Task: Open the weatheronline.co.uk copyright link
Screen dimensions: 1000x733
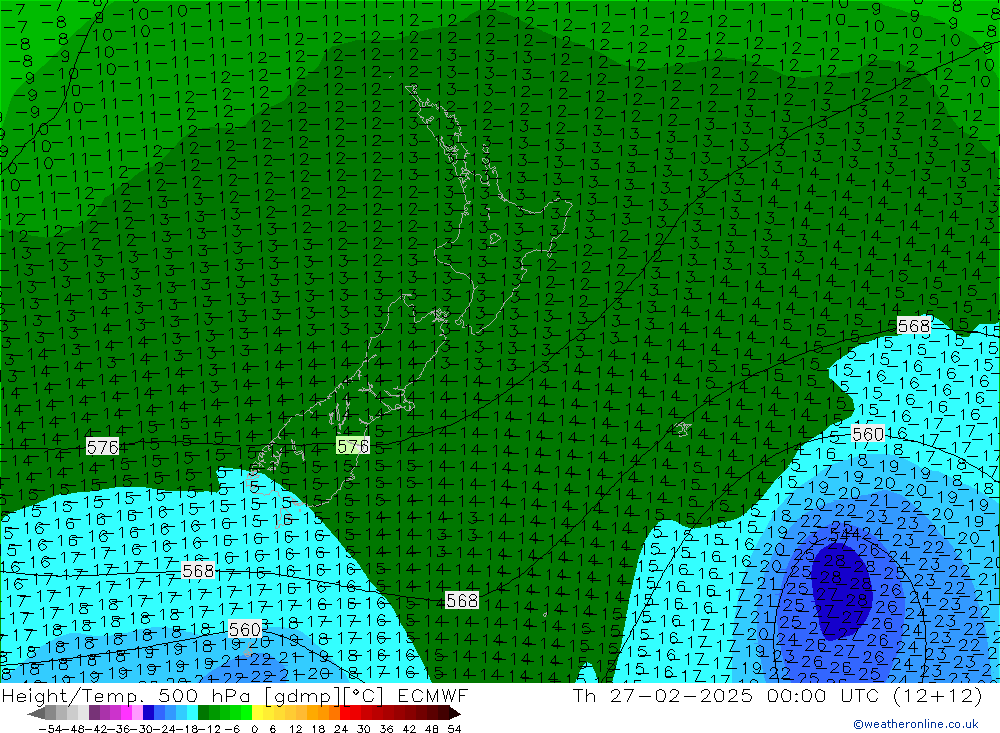Action: pyautogui.click(x=916, y=724)
